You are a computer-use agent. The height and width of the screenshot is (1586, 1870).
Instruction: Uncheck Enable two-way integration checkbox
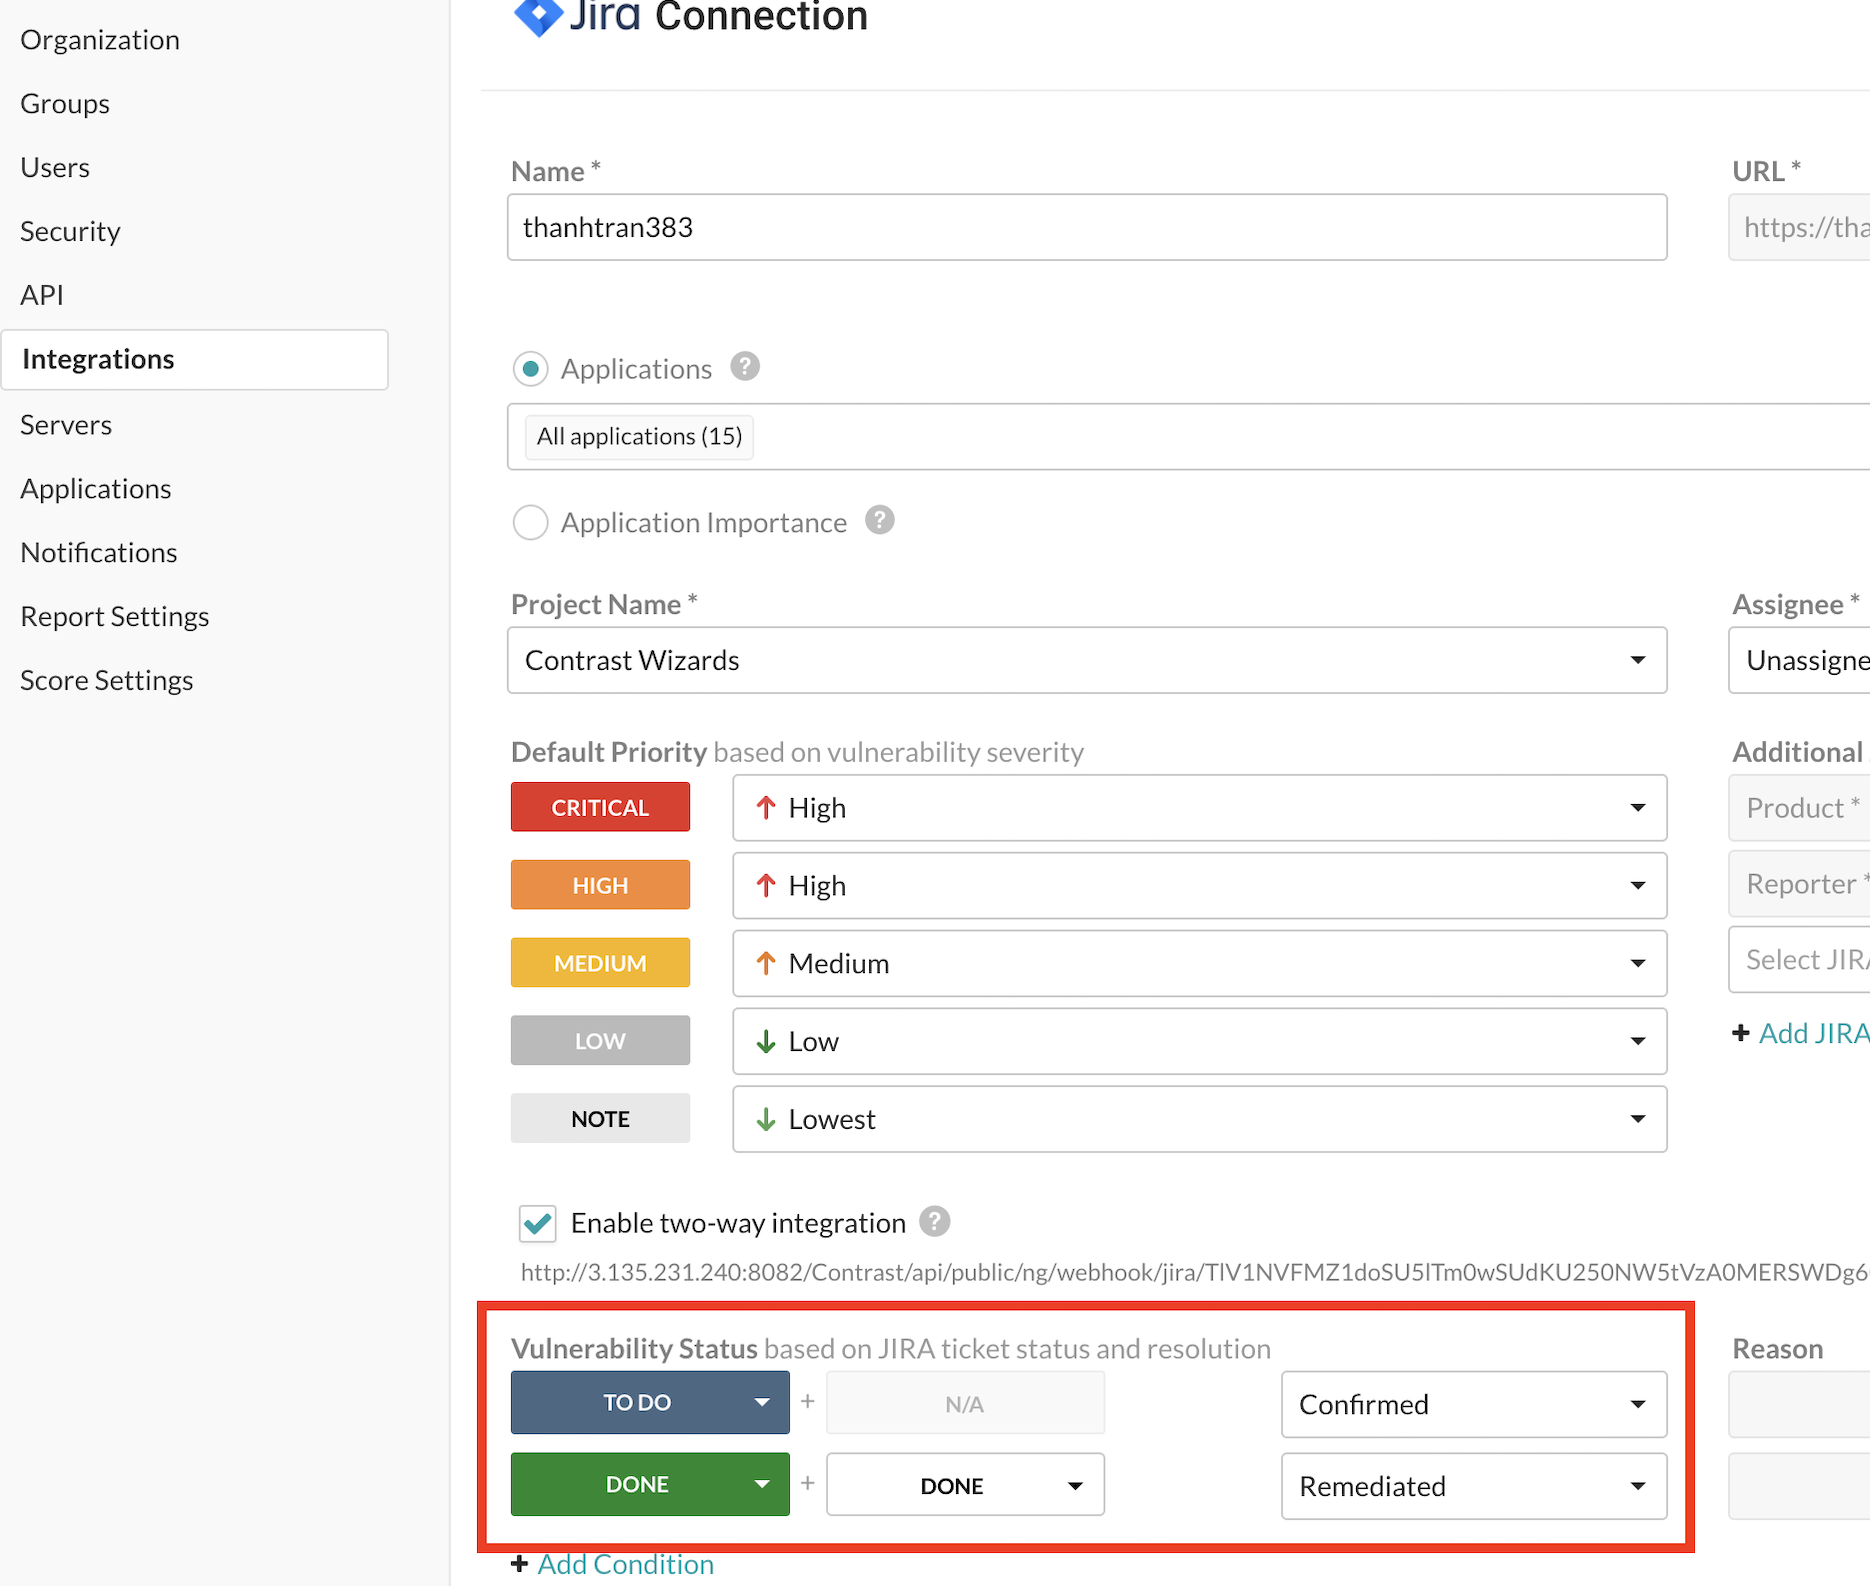tap(538, 1223)
